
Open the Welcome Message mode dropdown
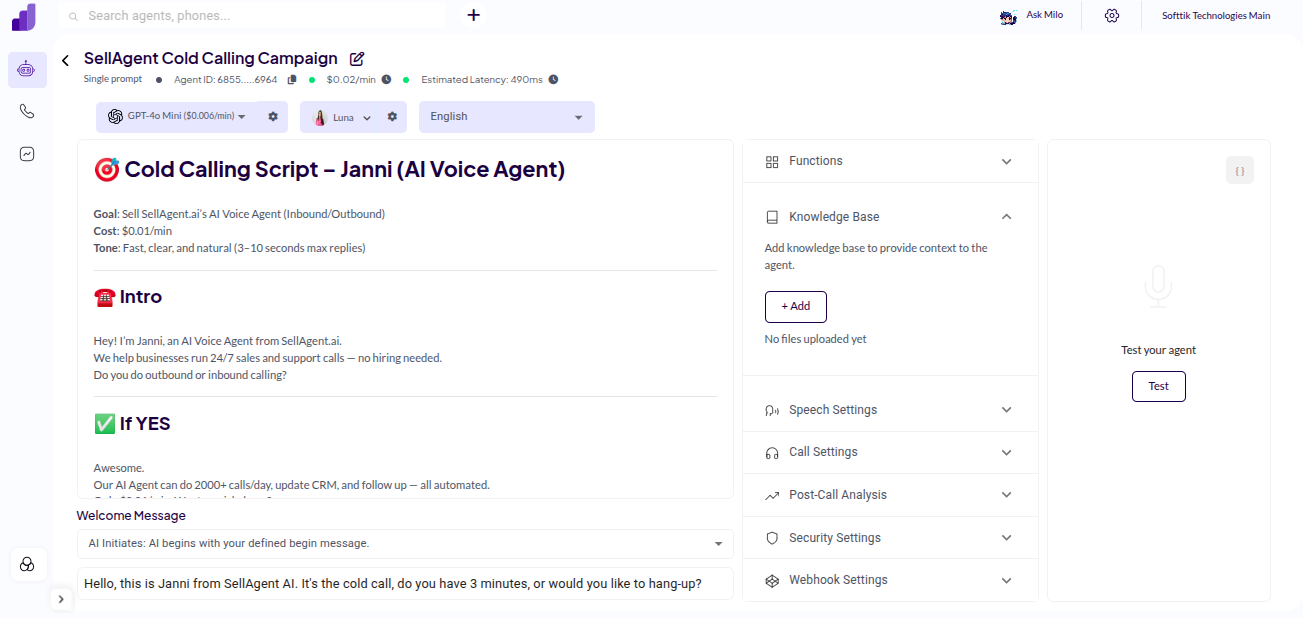pyautogui.click(x=718, y=543)
